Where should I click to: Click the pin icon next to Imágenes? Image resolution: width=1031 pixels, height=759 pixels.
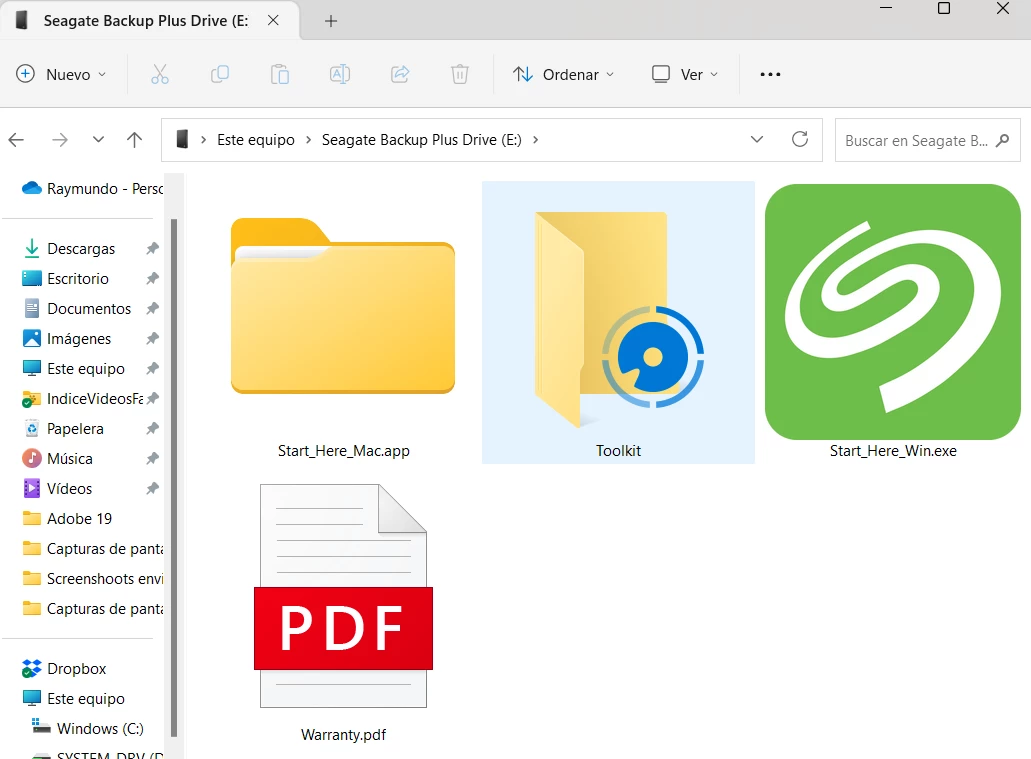(x=153, y=339)
